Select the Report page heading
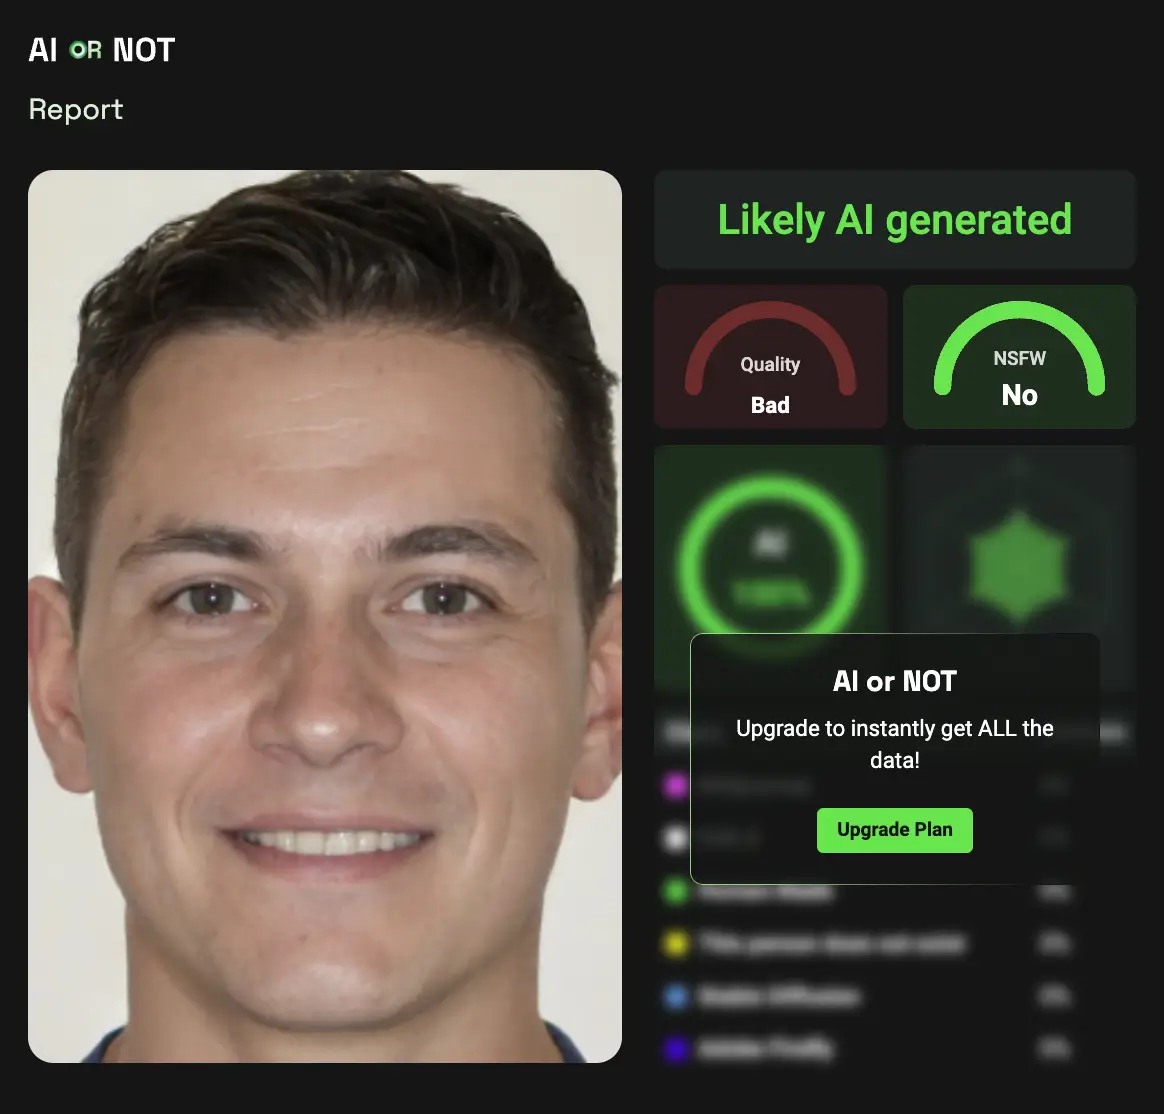The width and height of the screenshot is (1164, 1114). [76, 109]
